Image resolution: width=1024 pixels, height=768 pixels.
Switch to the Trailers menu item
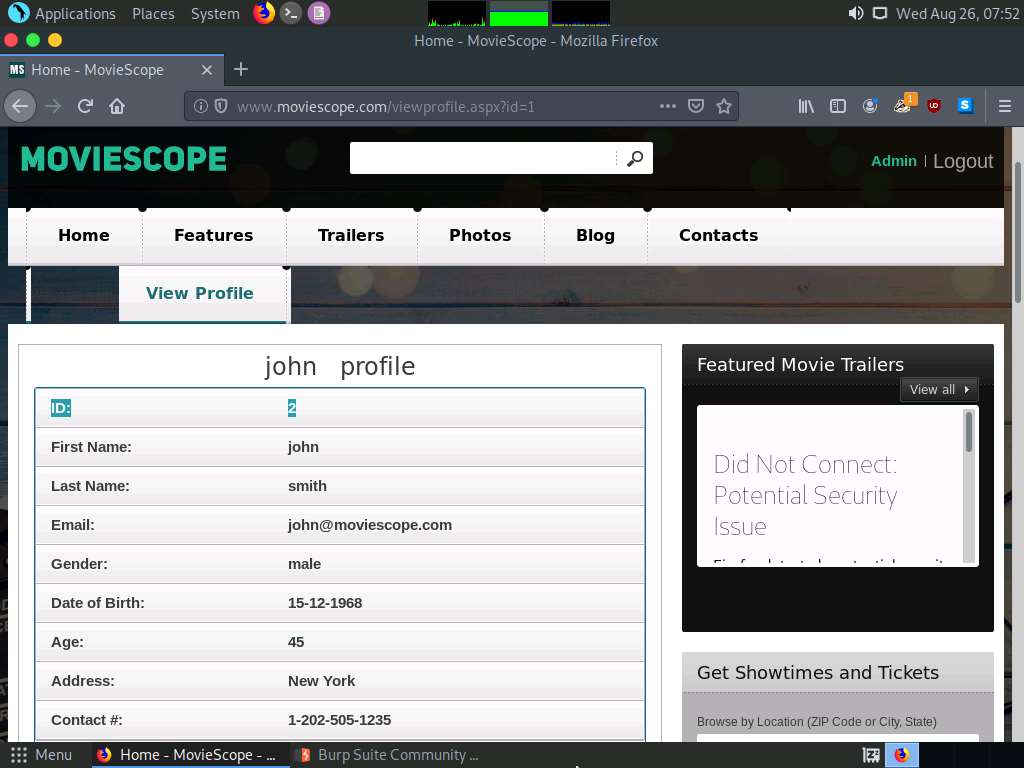tap(351, 235)
